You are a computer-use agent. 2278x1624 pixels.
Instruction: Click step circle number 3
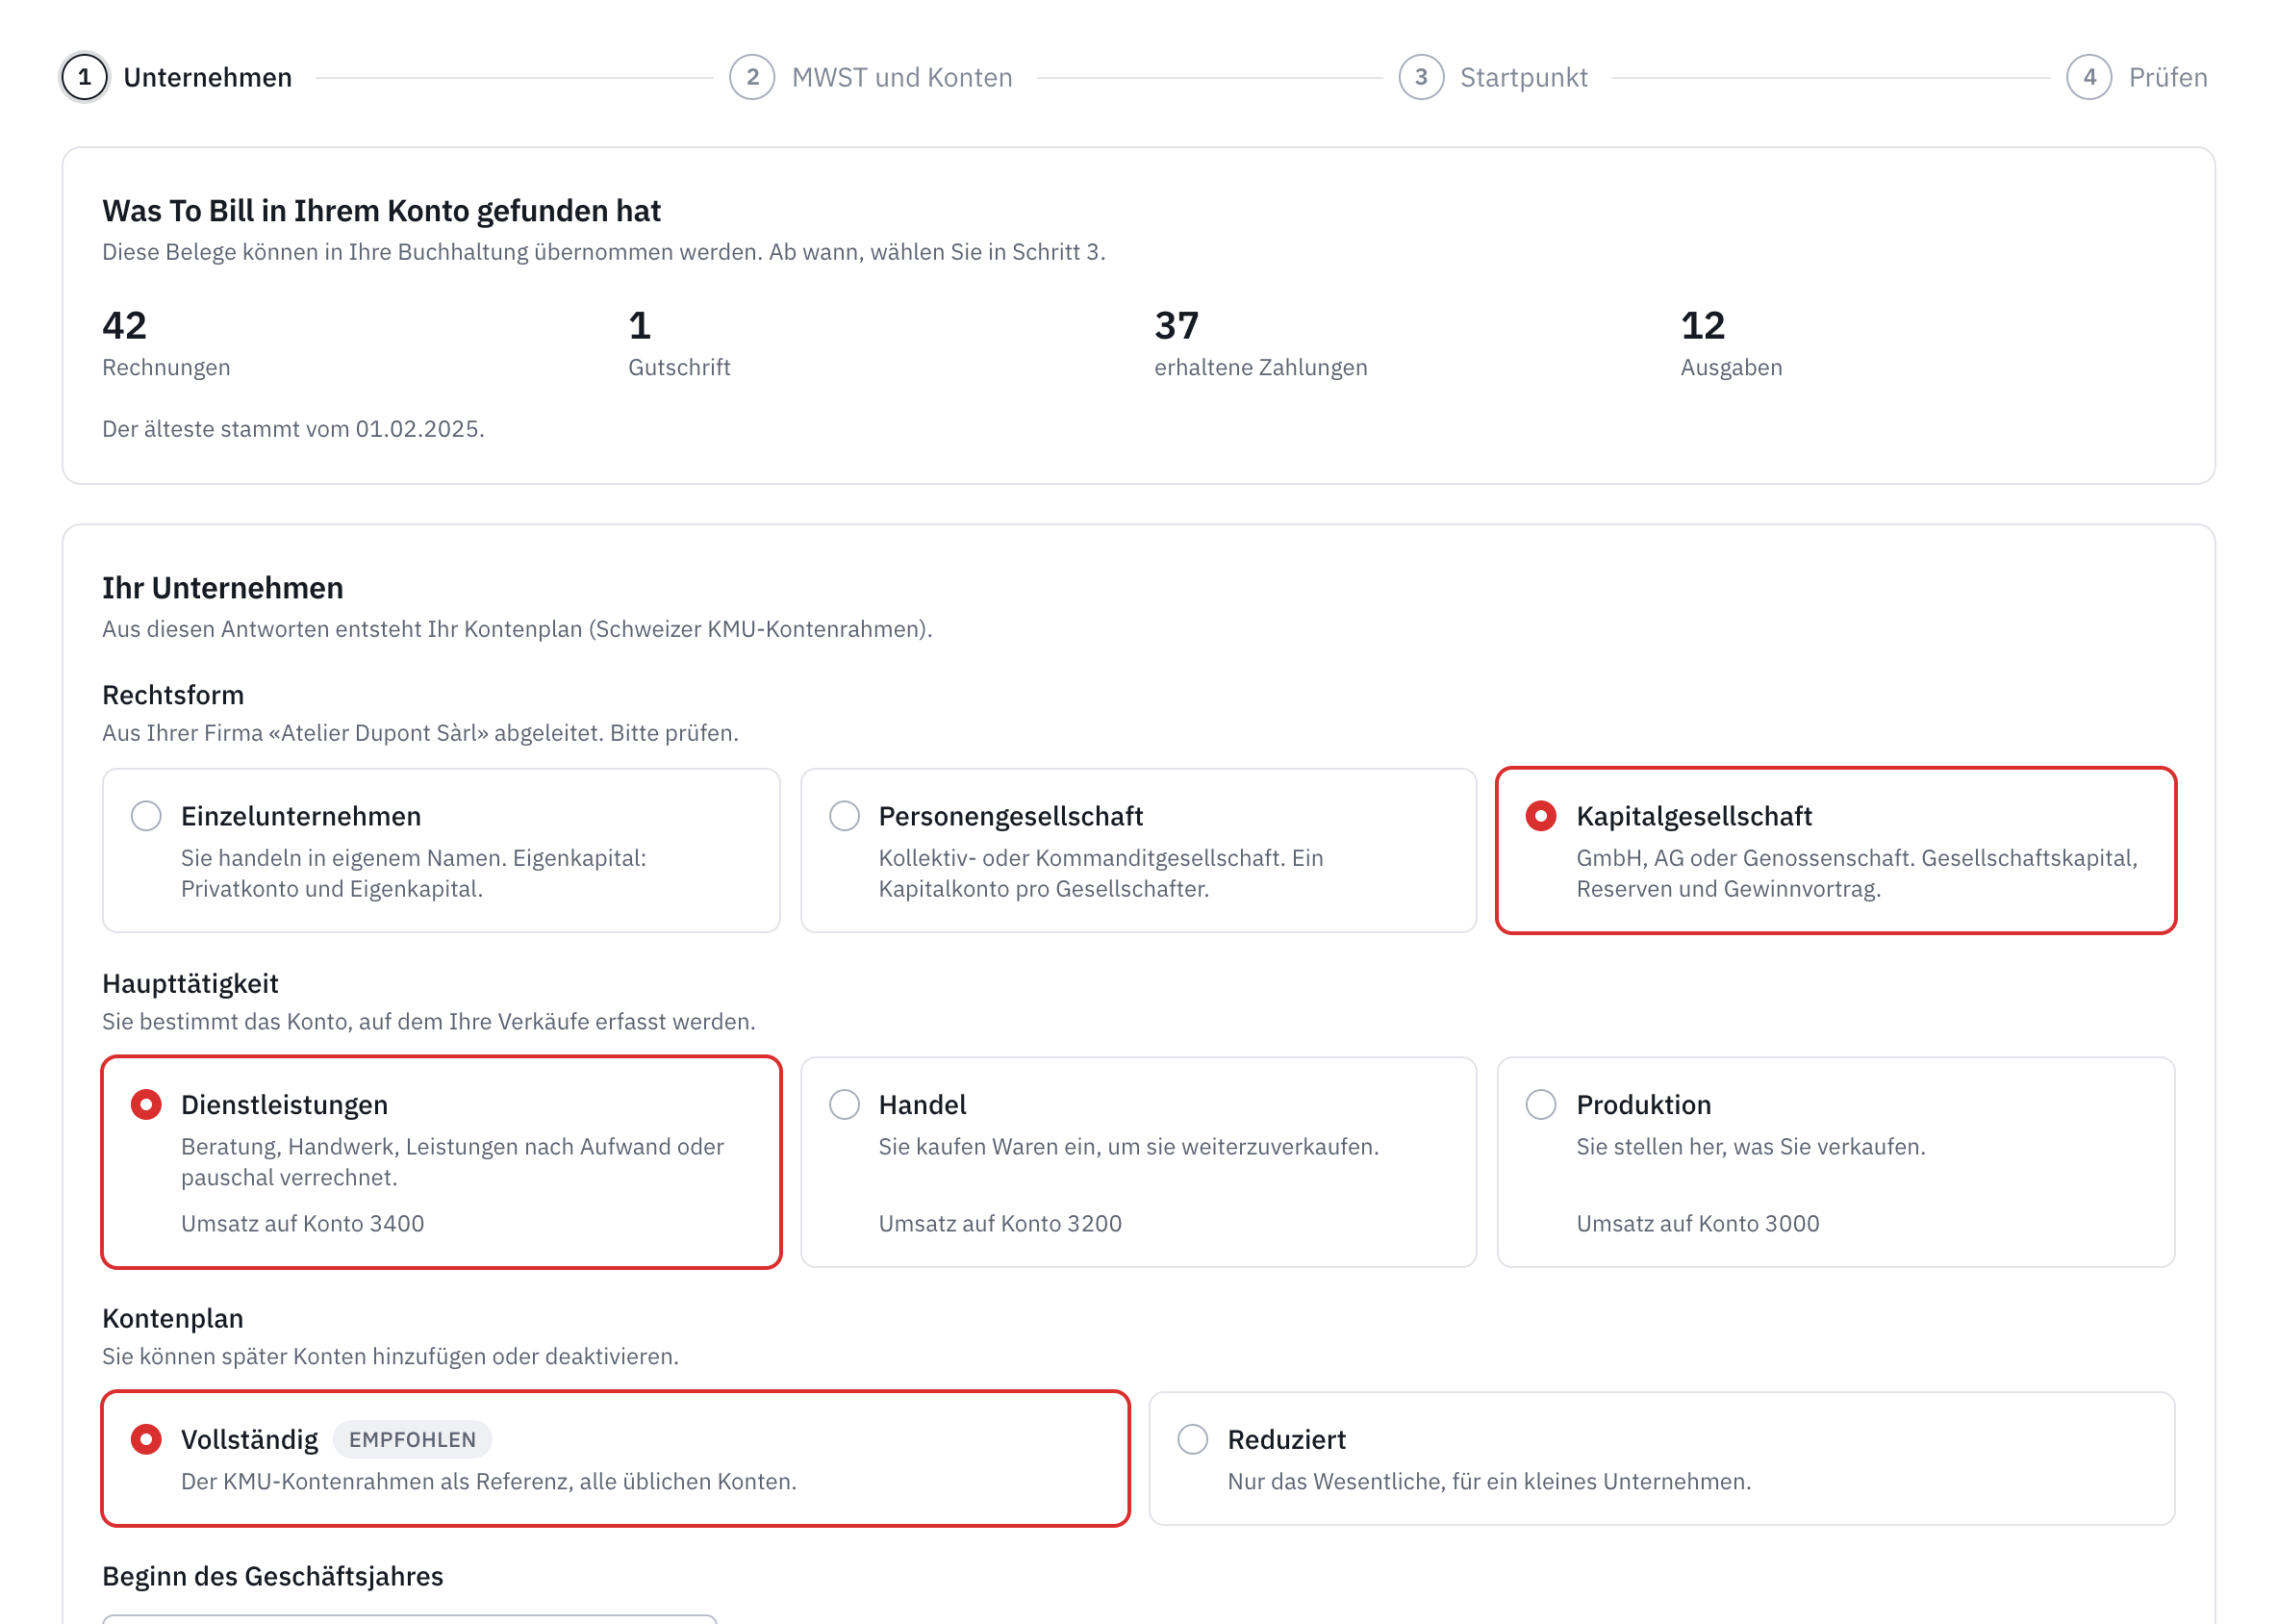(1421, 77)
